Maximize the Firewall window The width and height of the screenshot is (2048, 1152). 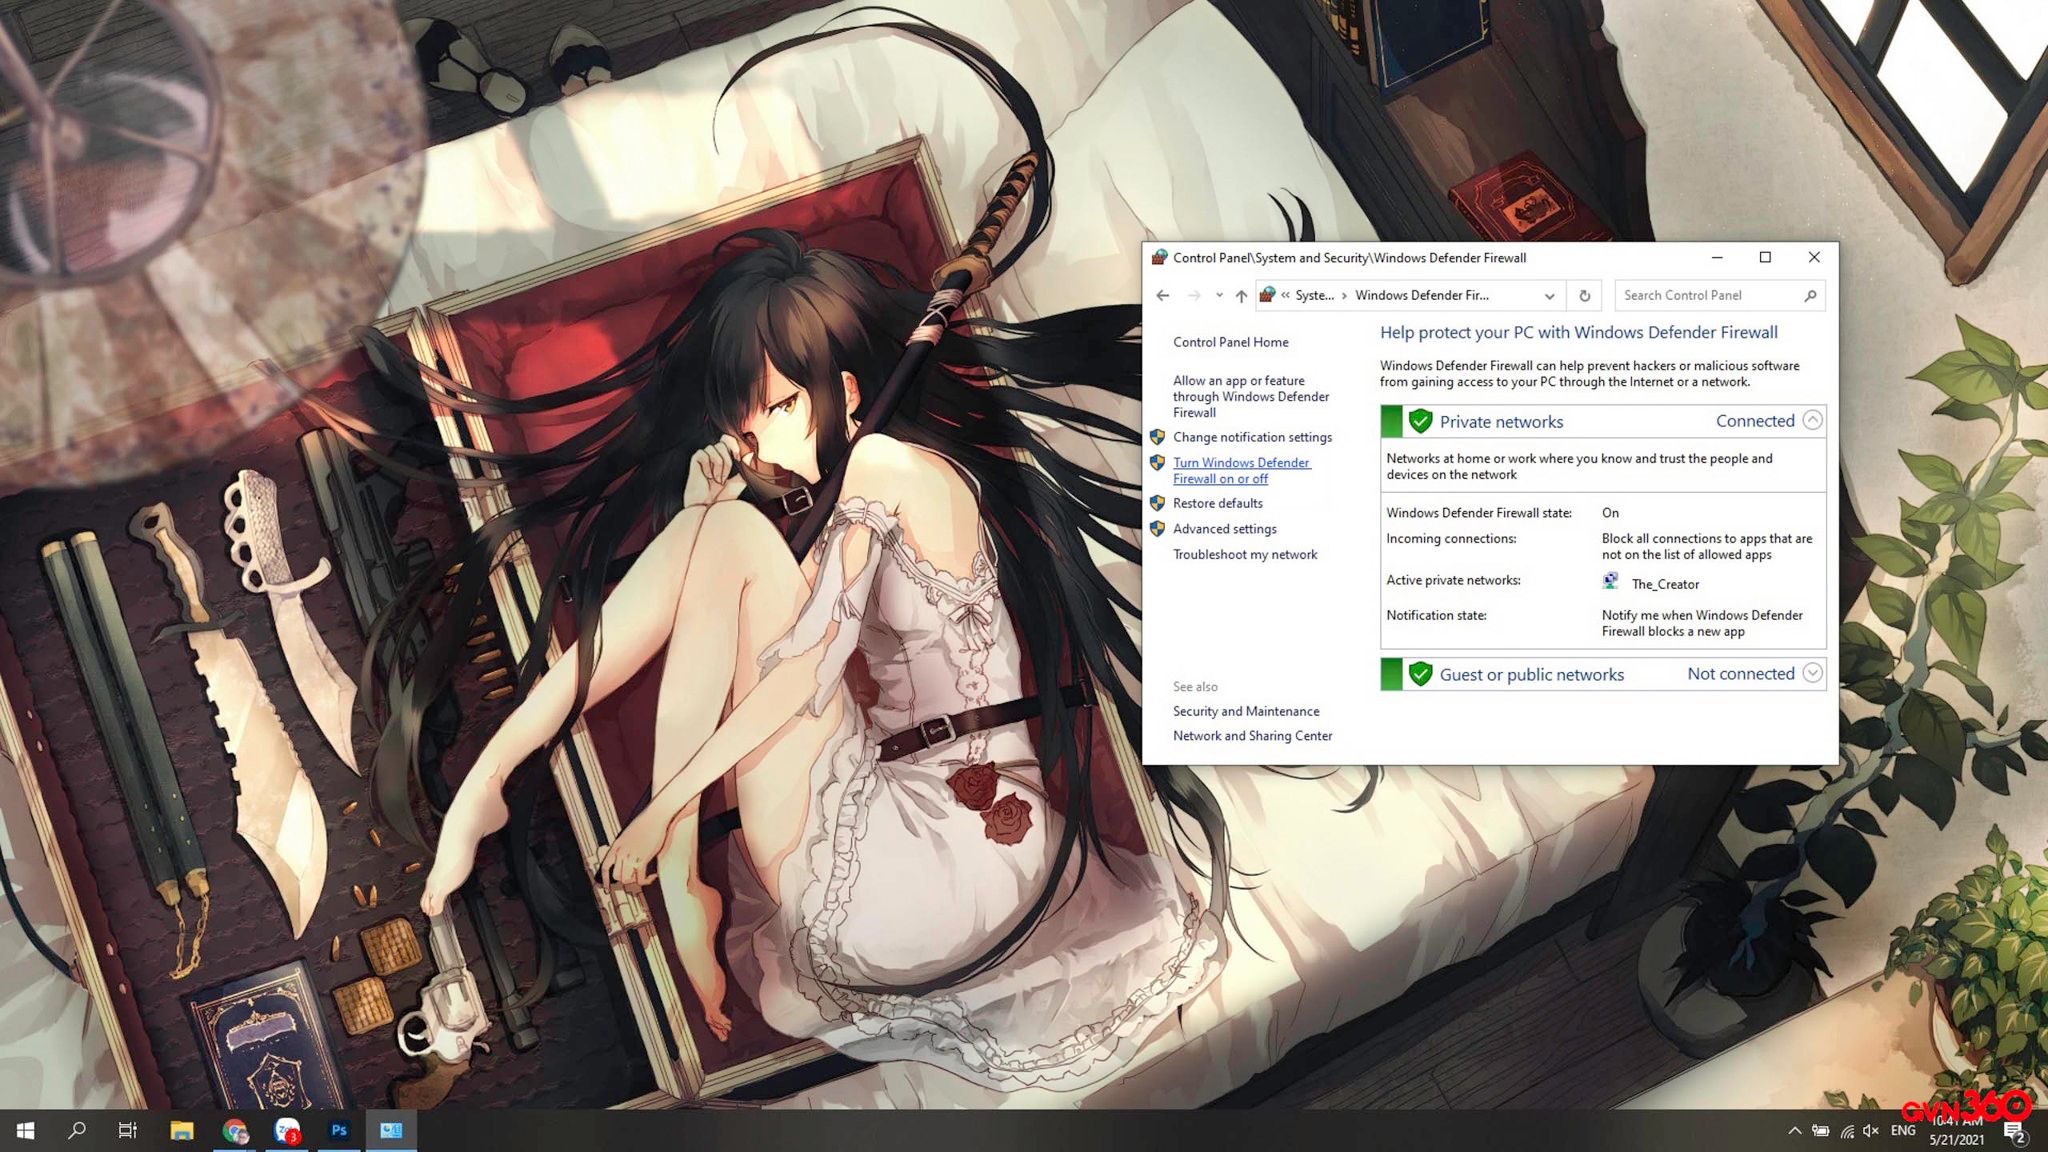pyautogui.click(x=1765, y=257)
